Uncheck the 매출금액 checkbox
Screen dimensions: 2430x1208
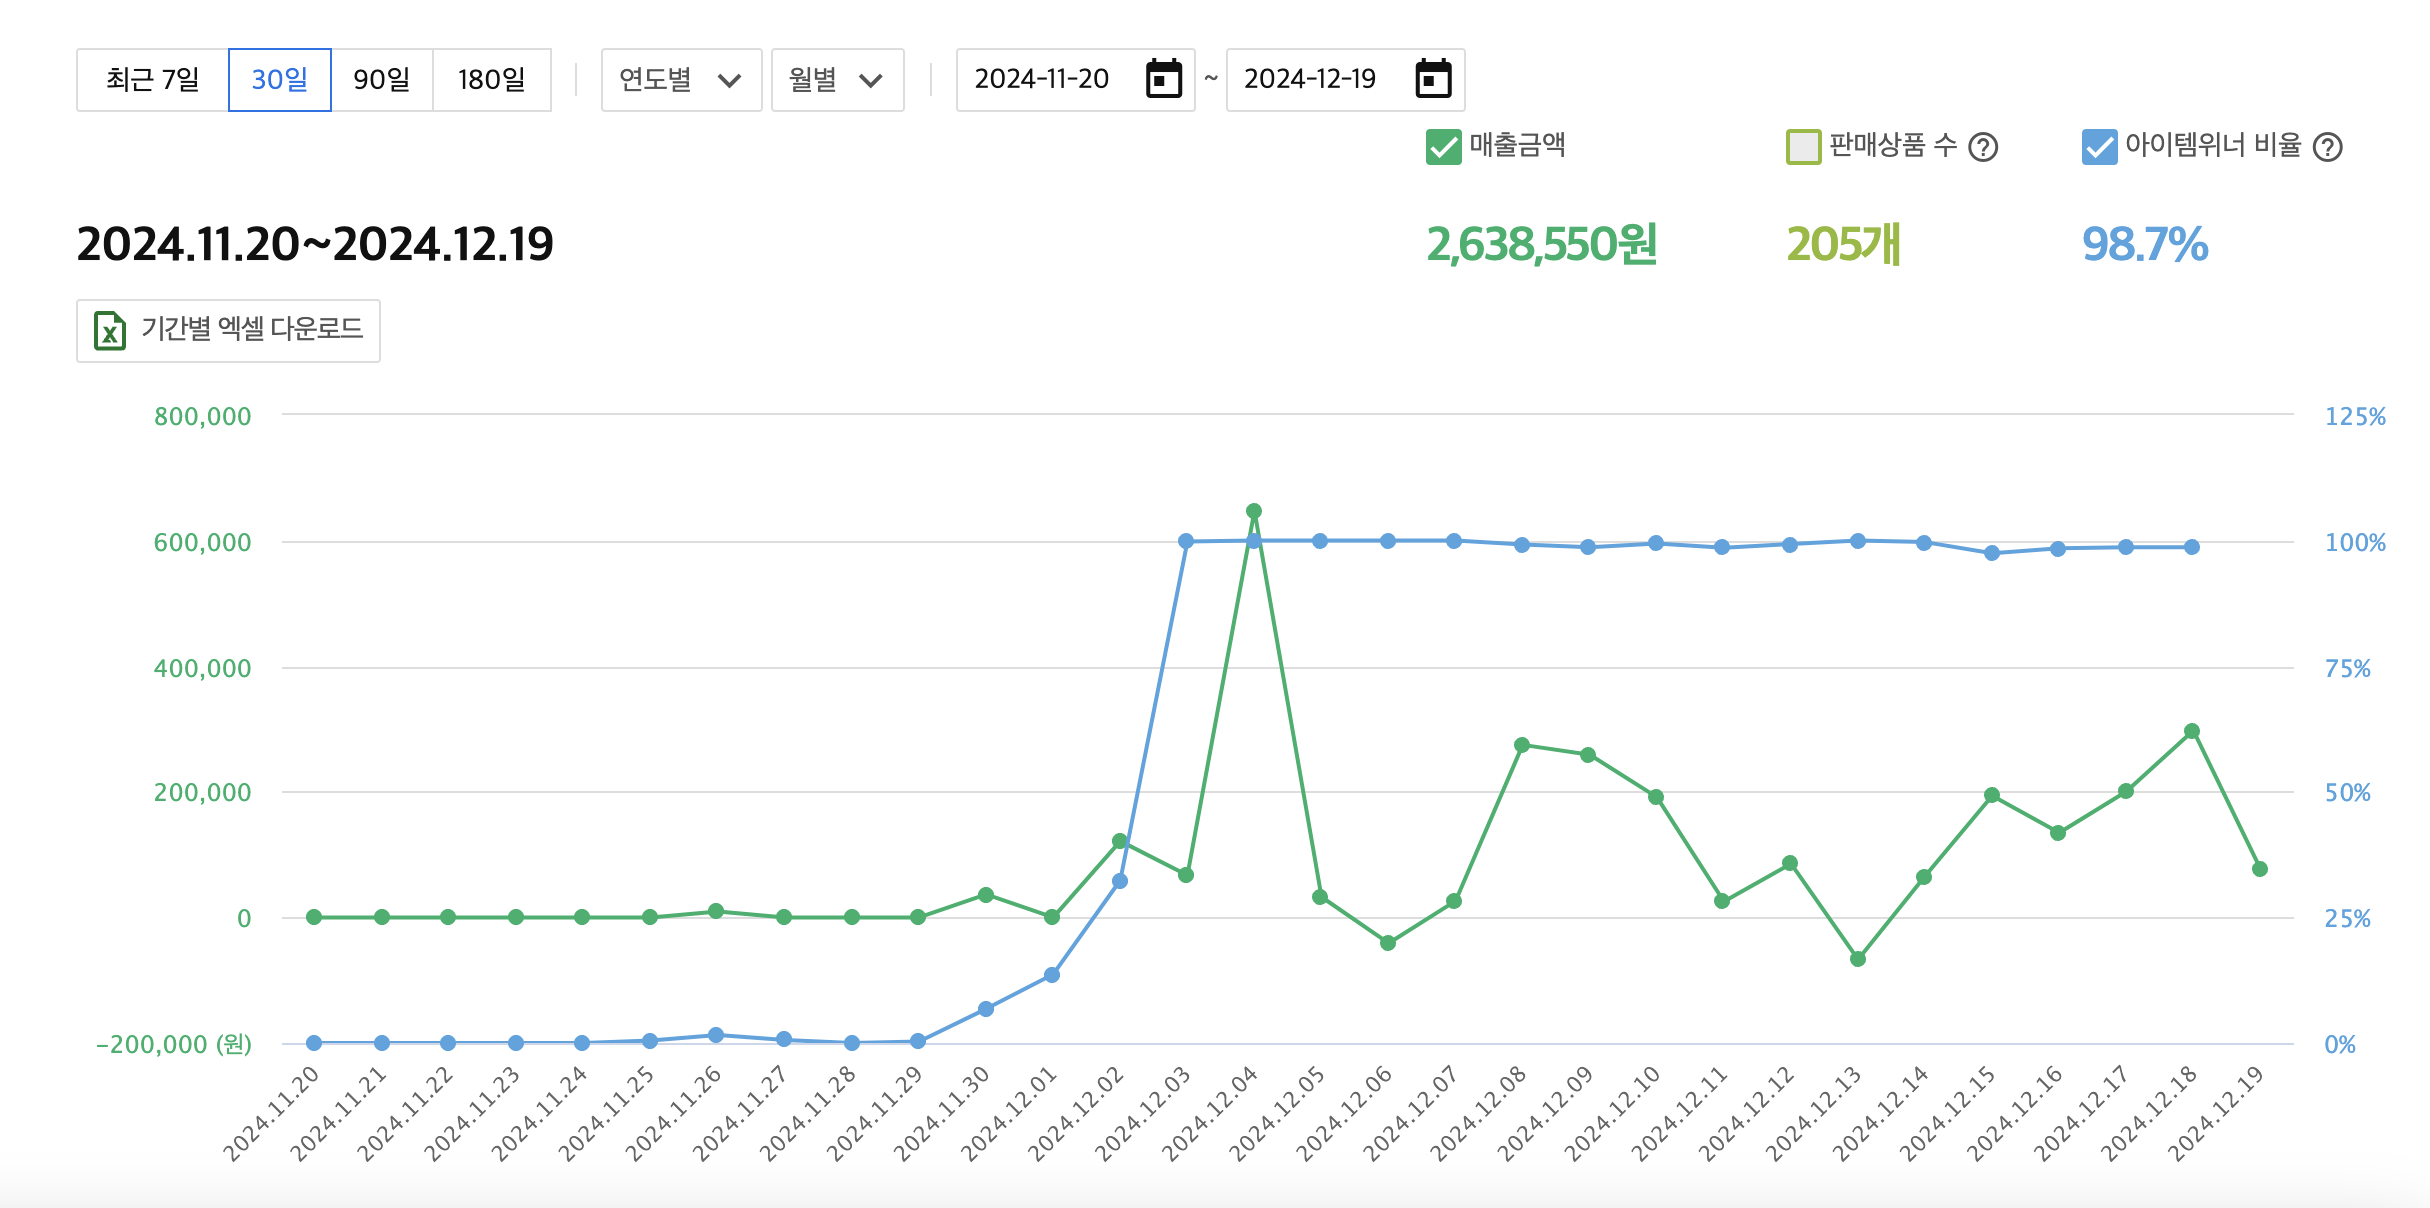tap(1443, 147)
